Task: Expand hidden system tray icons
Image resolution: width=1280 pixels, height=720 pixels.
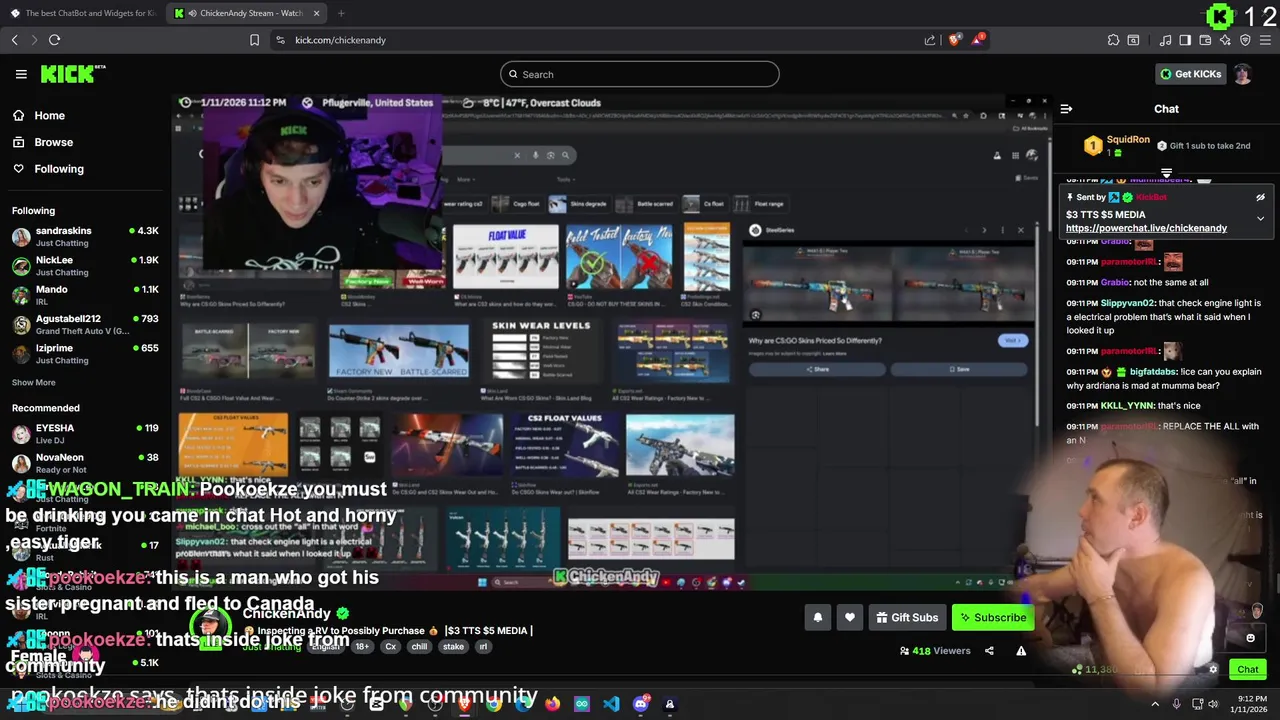Action: click(1155, 704)
